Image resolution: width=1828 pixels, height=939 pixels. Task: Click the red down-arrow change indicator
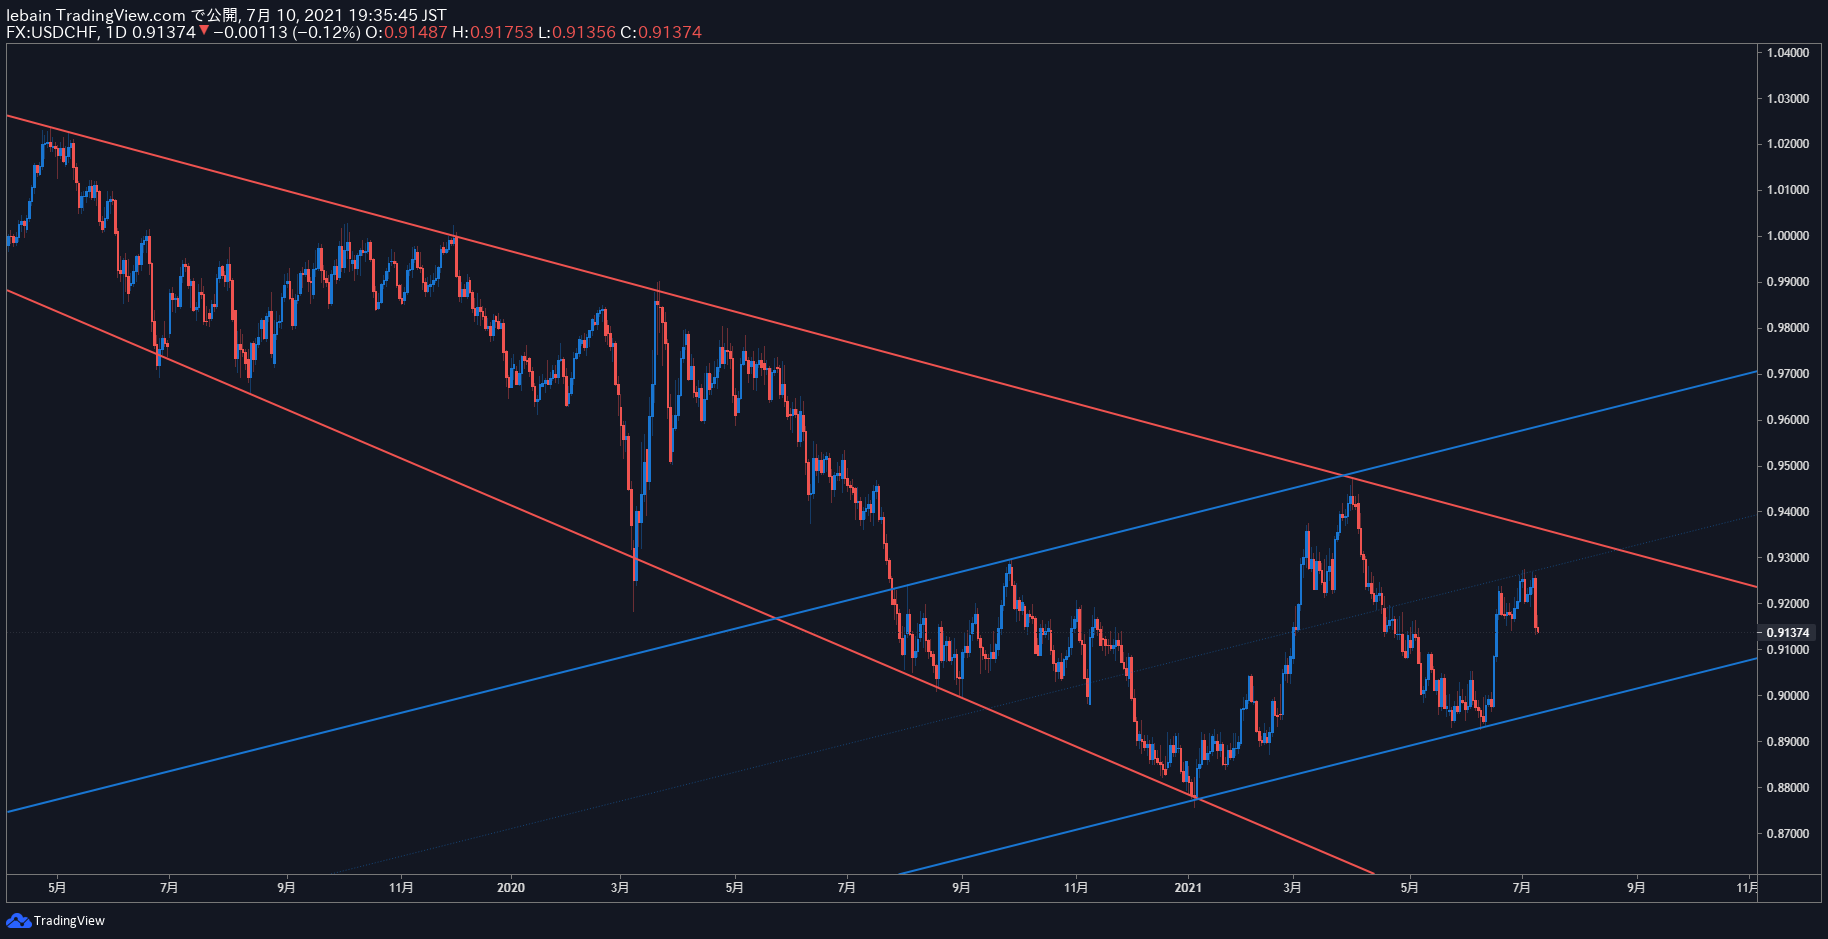click(x=204, y=31)
